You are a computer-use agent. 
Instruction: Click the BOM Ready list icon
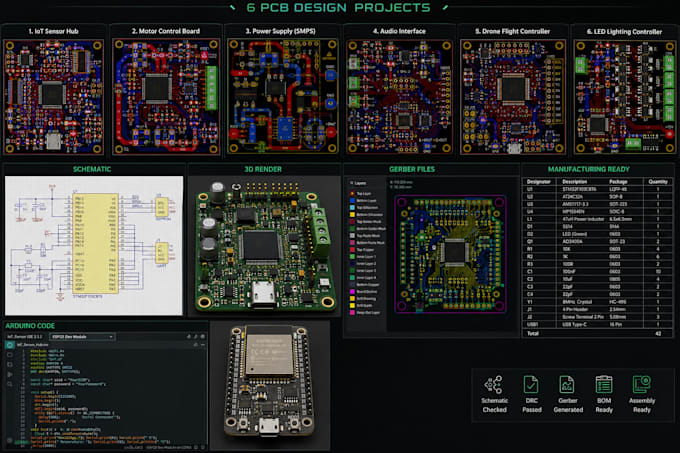pos(604,385)
